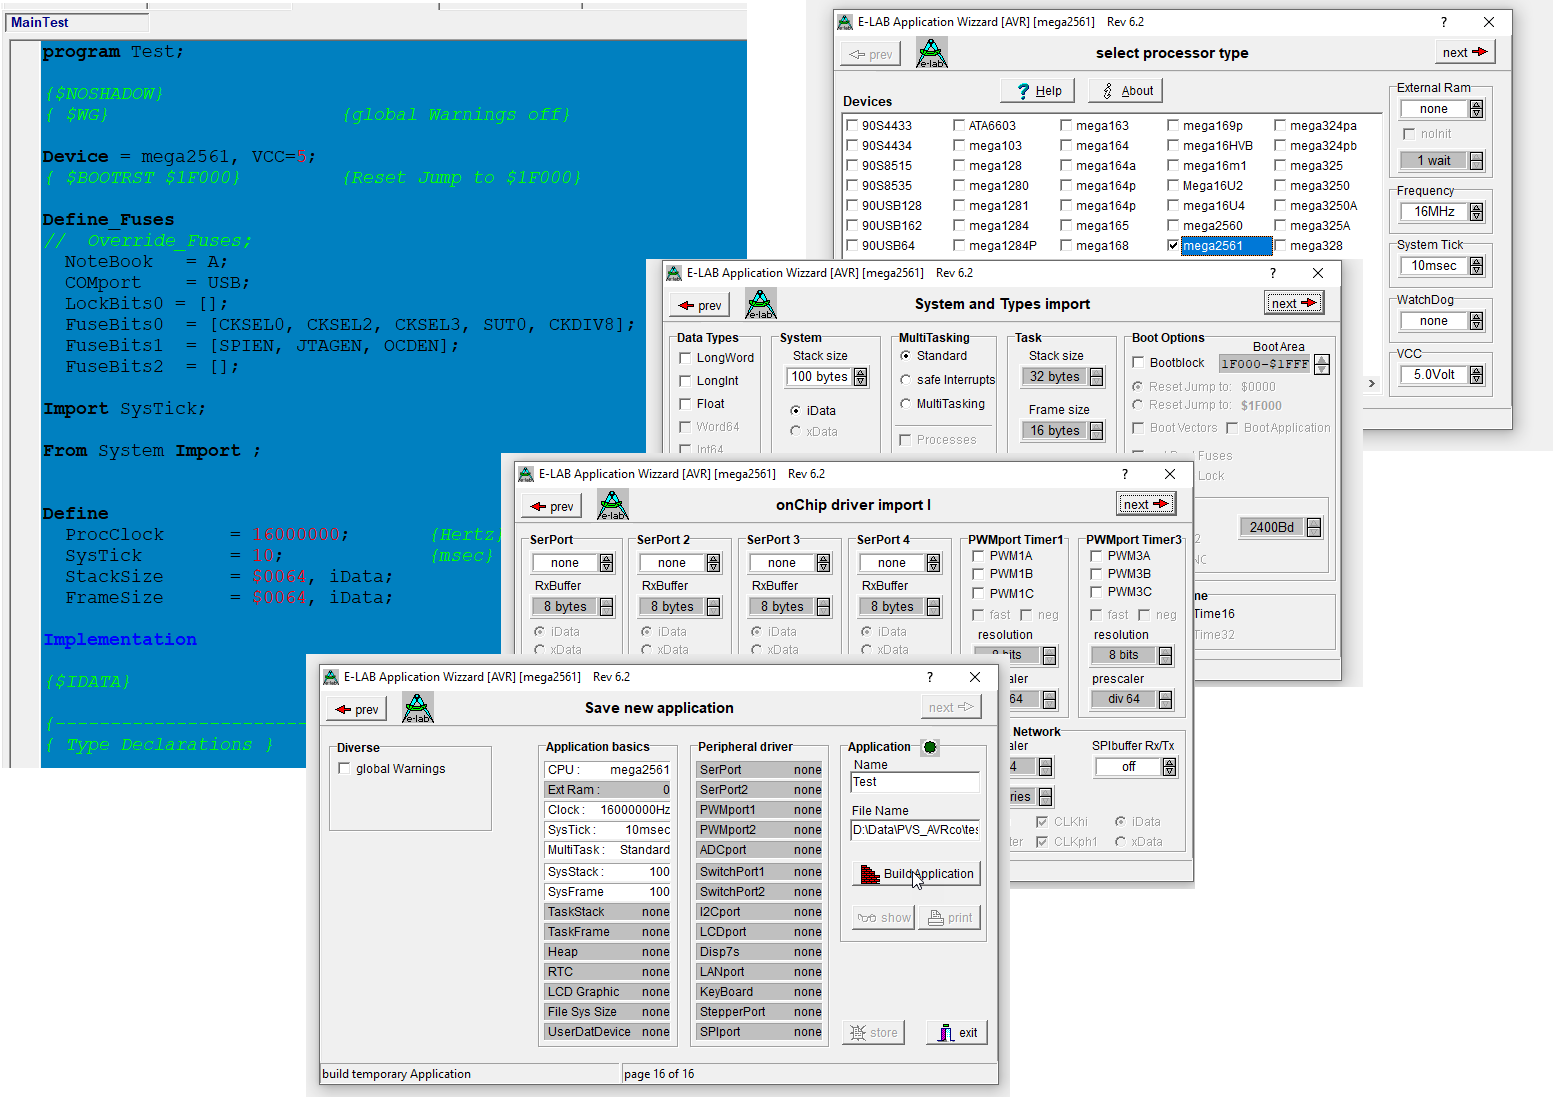Click the e-lab logo in System and Types import window

[760, 304]
